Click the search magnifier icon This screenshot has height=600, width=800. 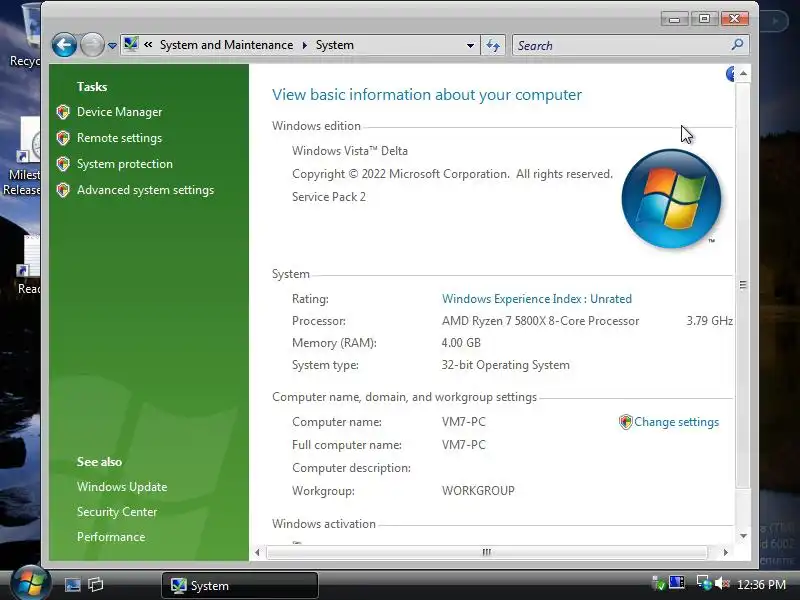click(x=737, y=45)
